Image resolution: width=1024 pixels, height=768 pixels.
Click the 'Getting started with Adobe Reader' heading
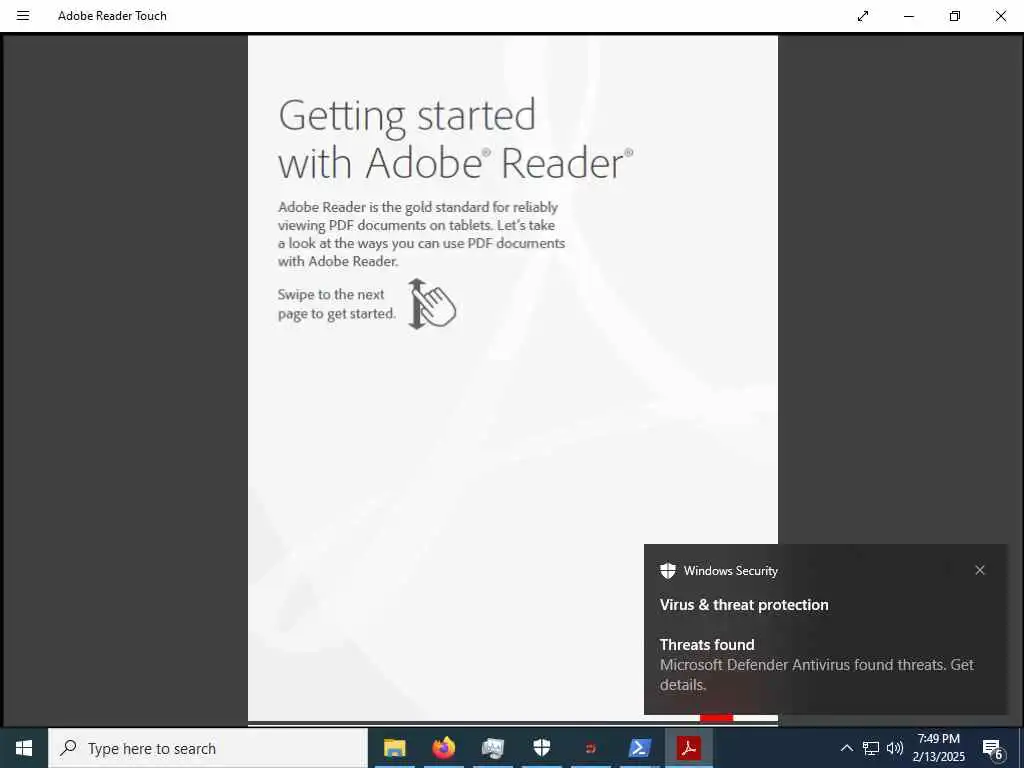click(x=455, y=139)
